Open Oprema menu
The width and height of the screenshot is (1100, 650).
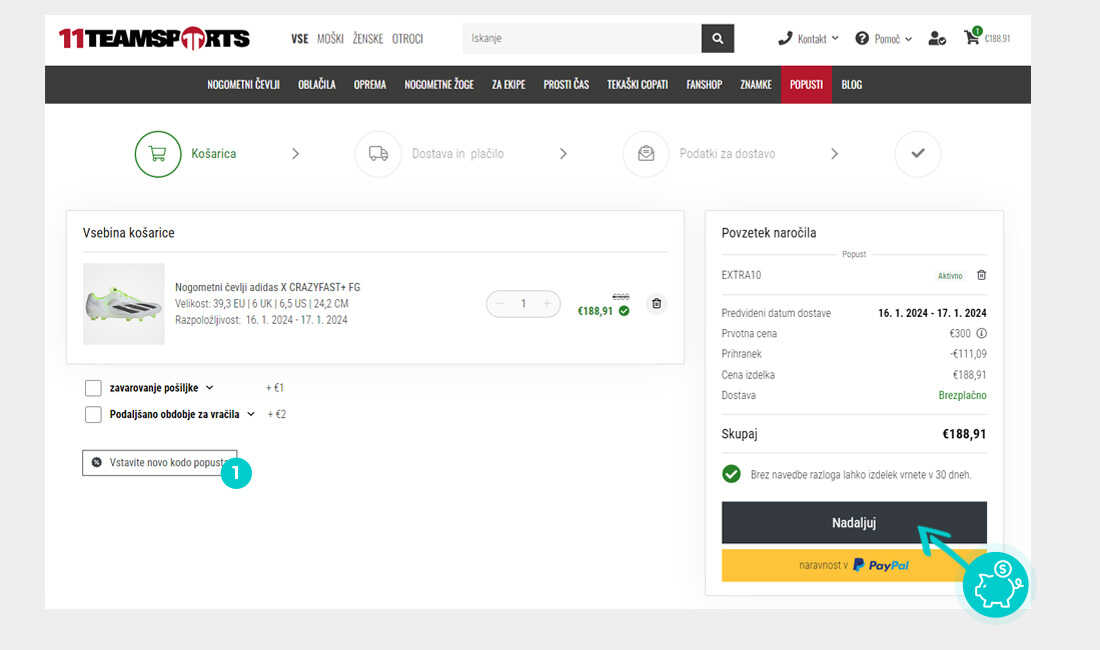(370, 84)
